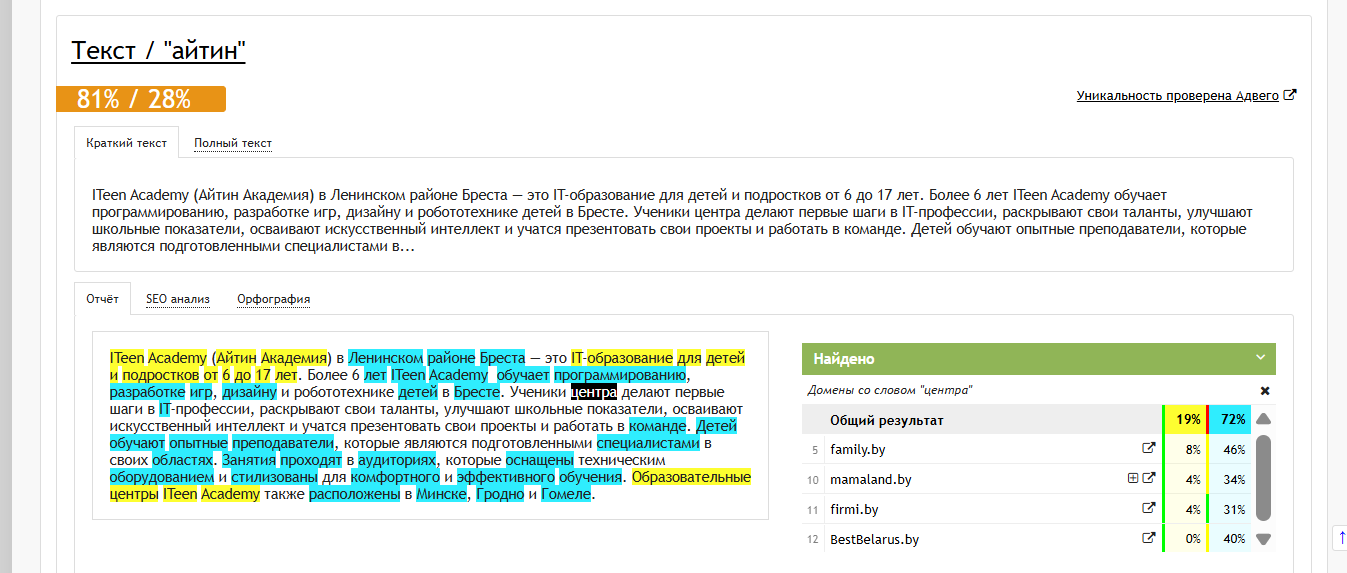Click the 'Текст / "айтин"' heading link
This screenshot has width=1347, height=573.
click(158, 51)
